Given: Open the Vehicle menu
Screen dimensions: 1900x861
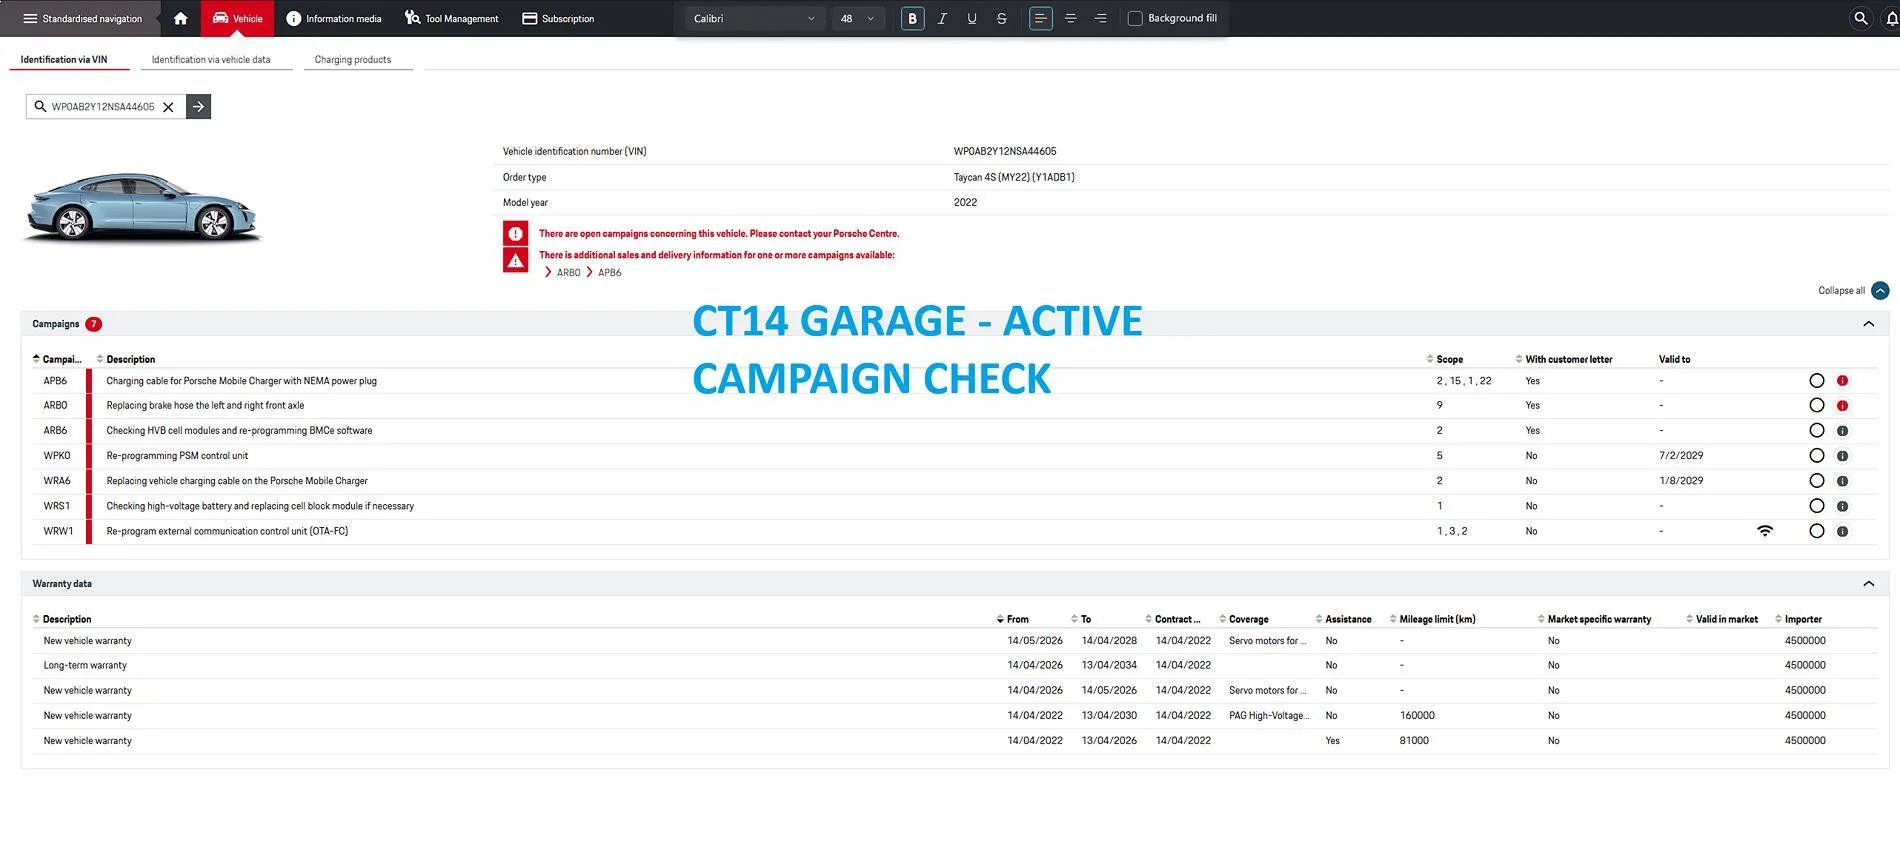Looking at the screenshot, I should [238, 18].
